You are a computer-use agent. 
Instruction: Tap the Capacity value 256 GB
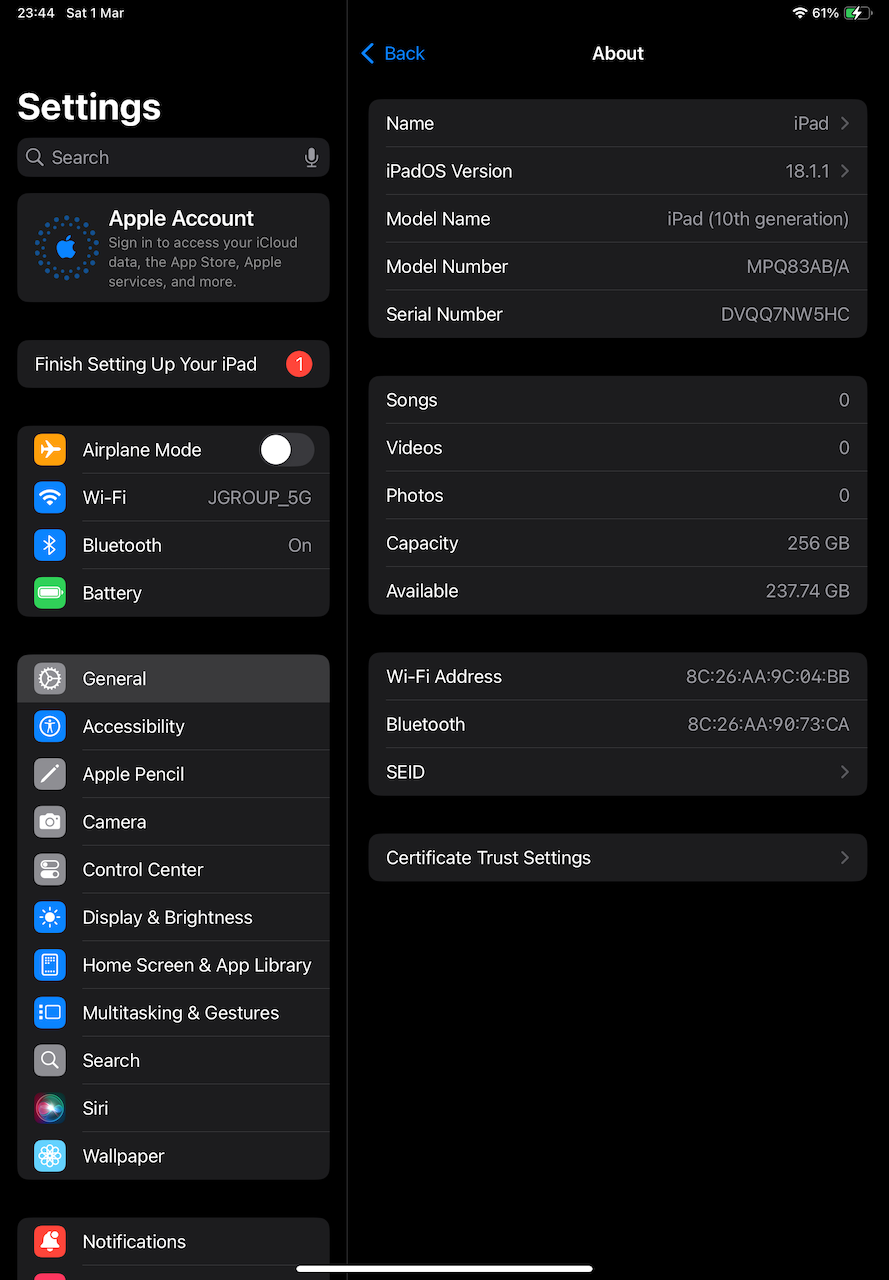click(x=818, y=544)
